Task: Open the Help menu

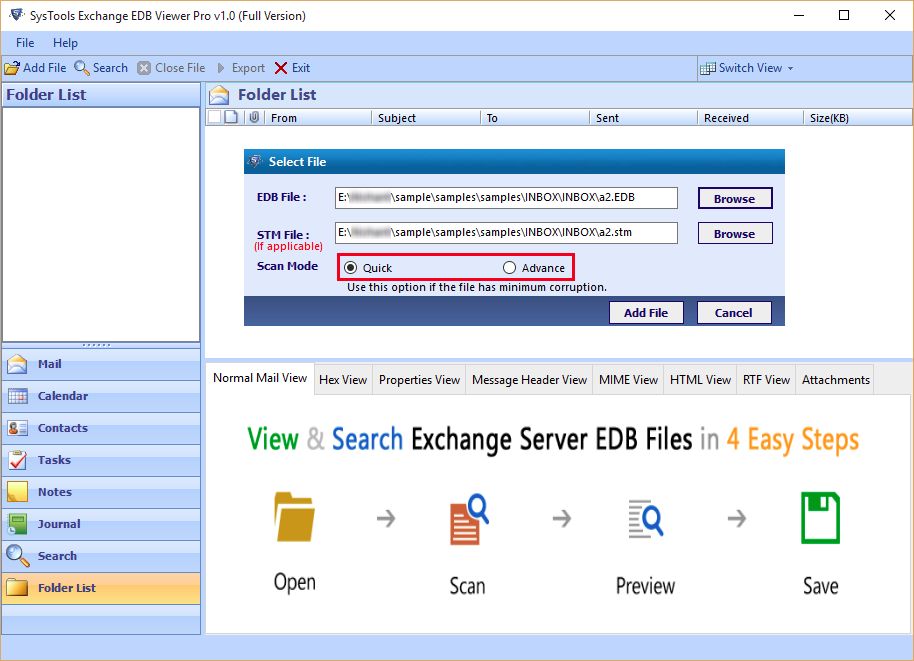Action: pyautogui.click(x=65, y=43)
